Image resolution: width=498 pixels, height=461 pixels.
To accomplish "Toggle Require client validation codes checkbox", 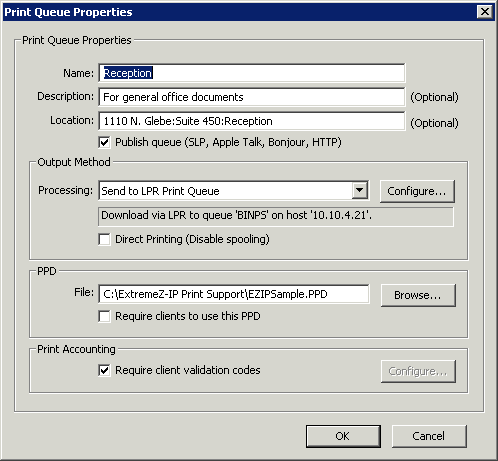I will 104,370.
